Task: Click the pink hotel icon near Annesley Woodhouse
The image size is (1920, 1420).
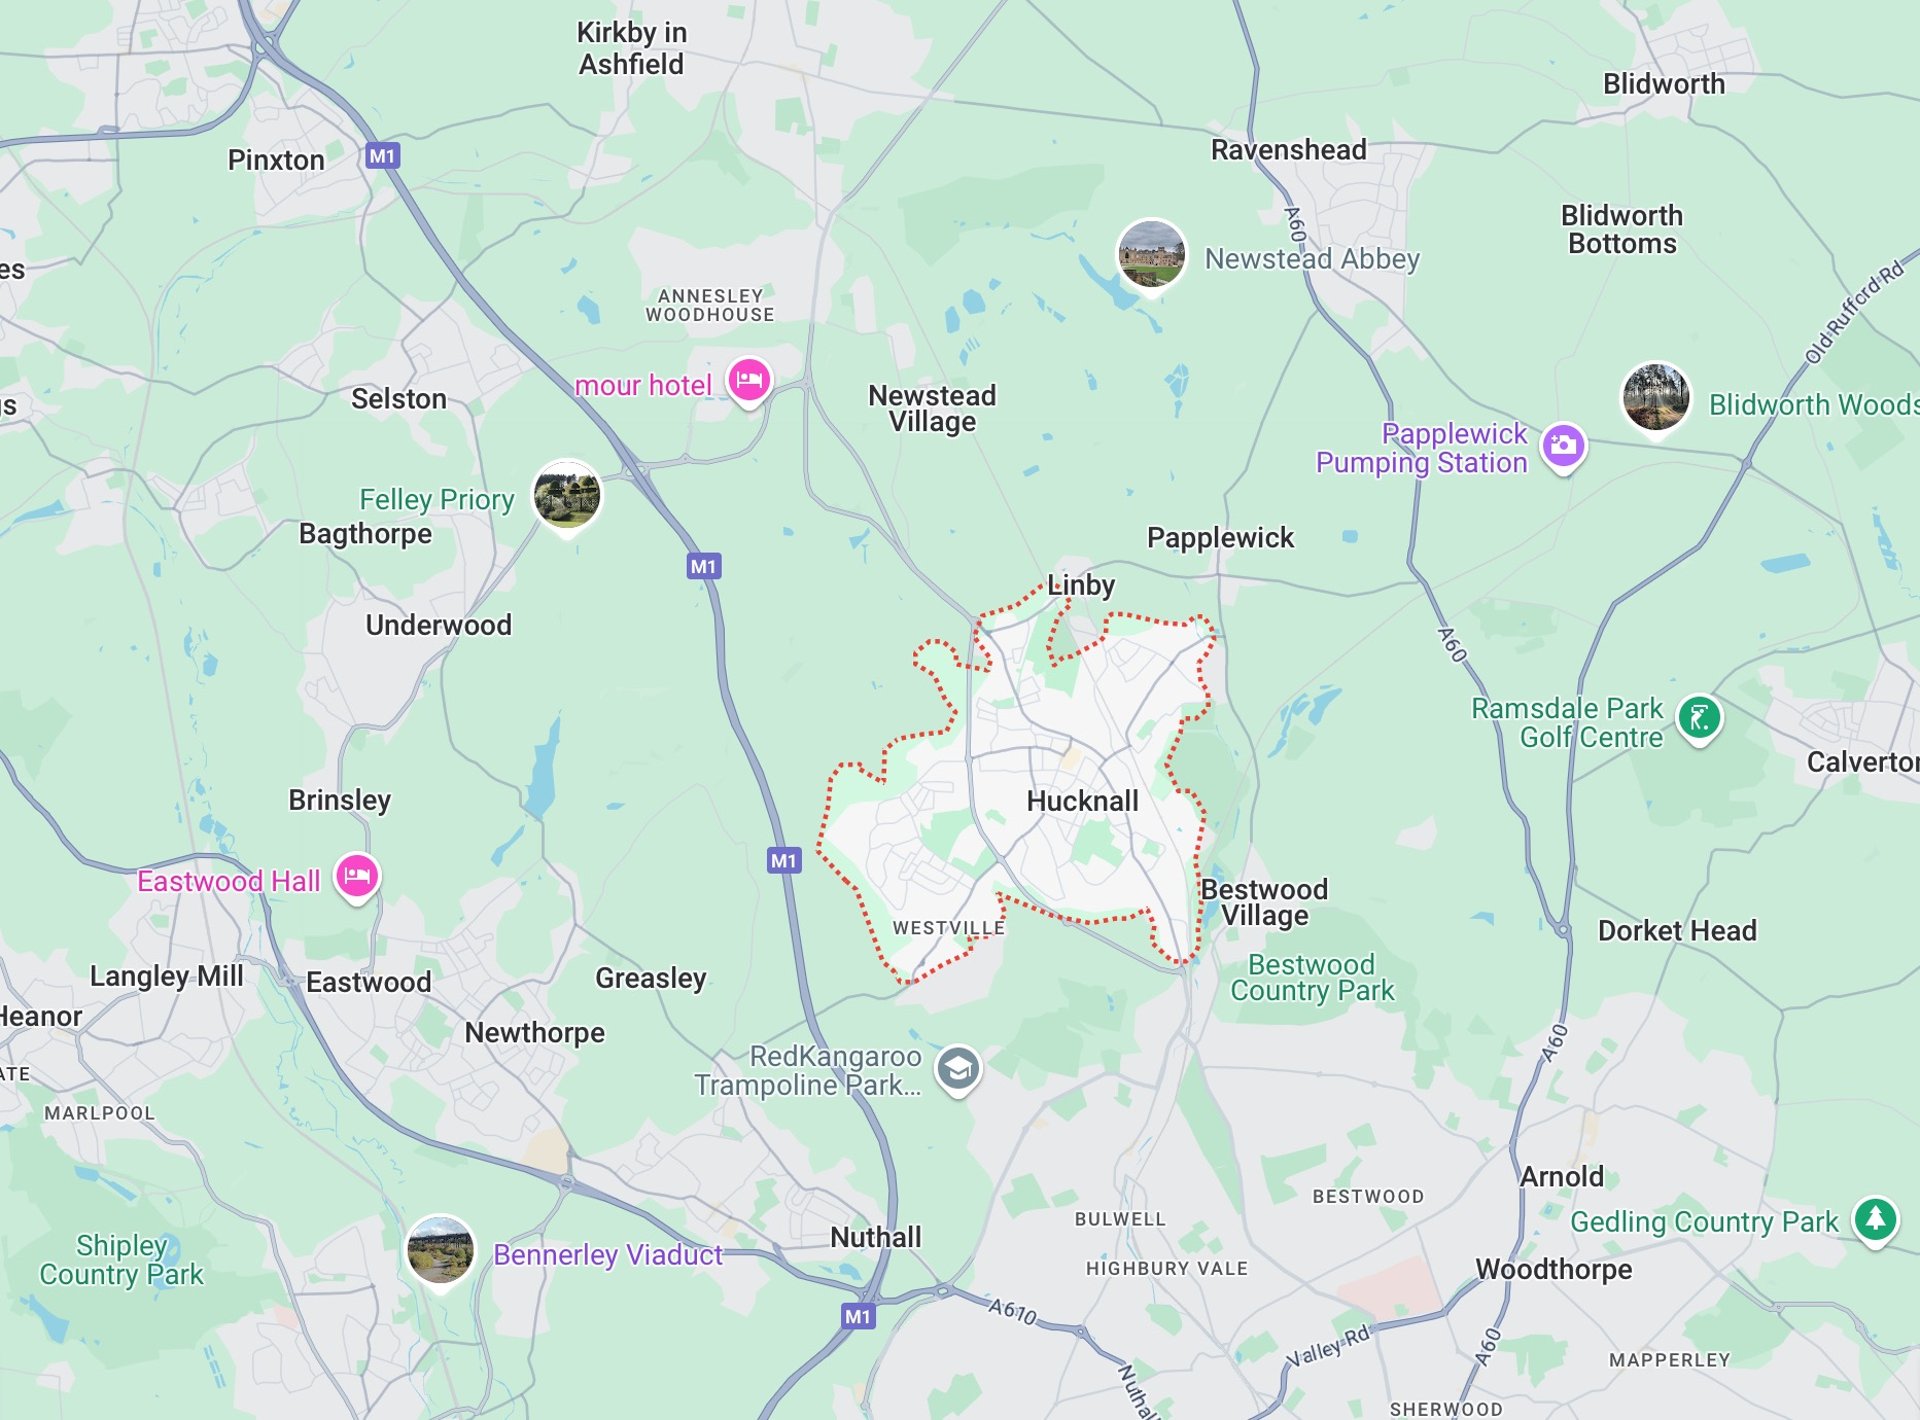Action: [749, 381]
